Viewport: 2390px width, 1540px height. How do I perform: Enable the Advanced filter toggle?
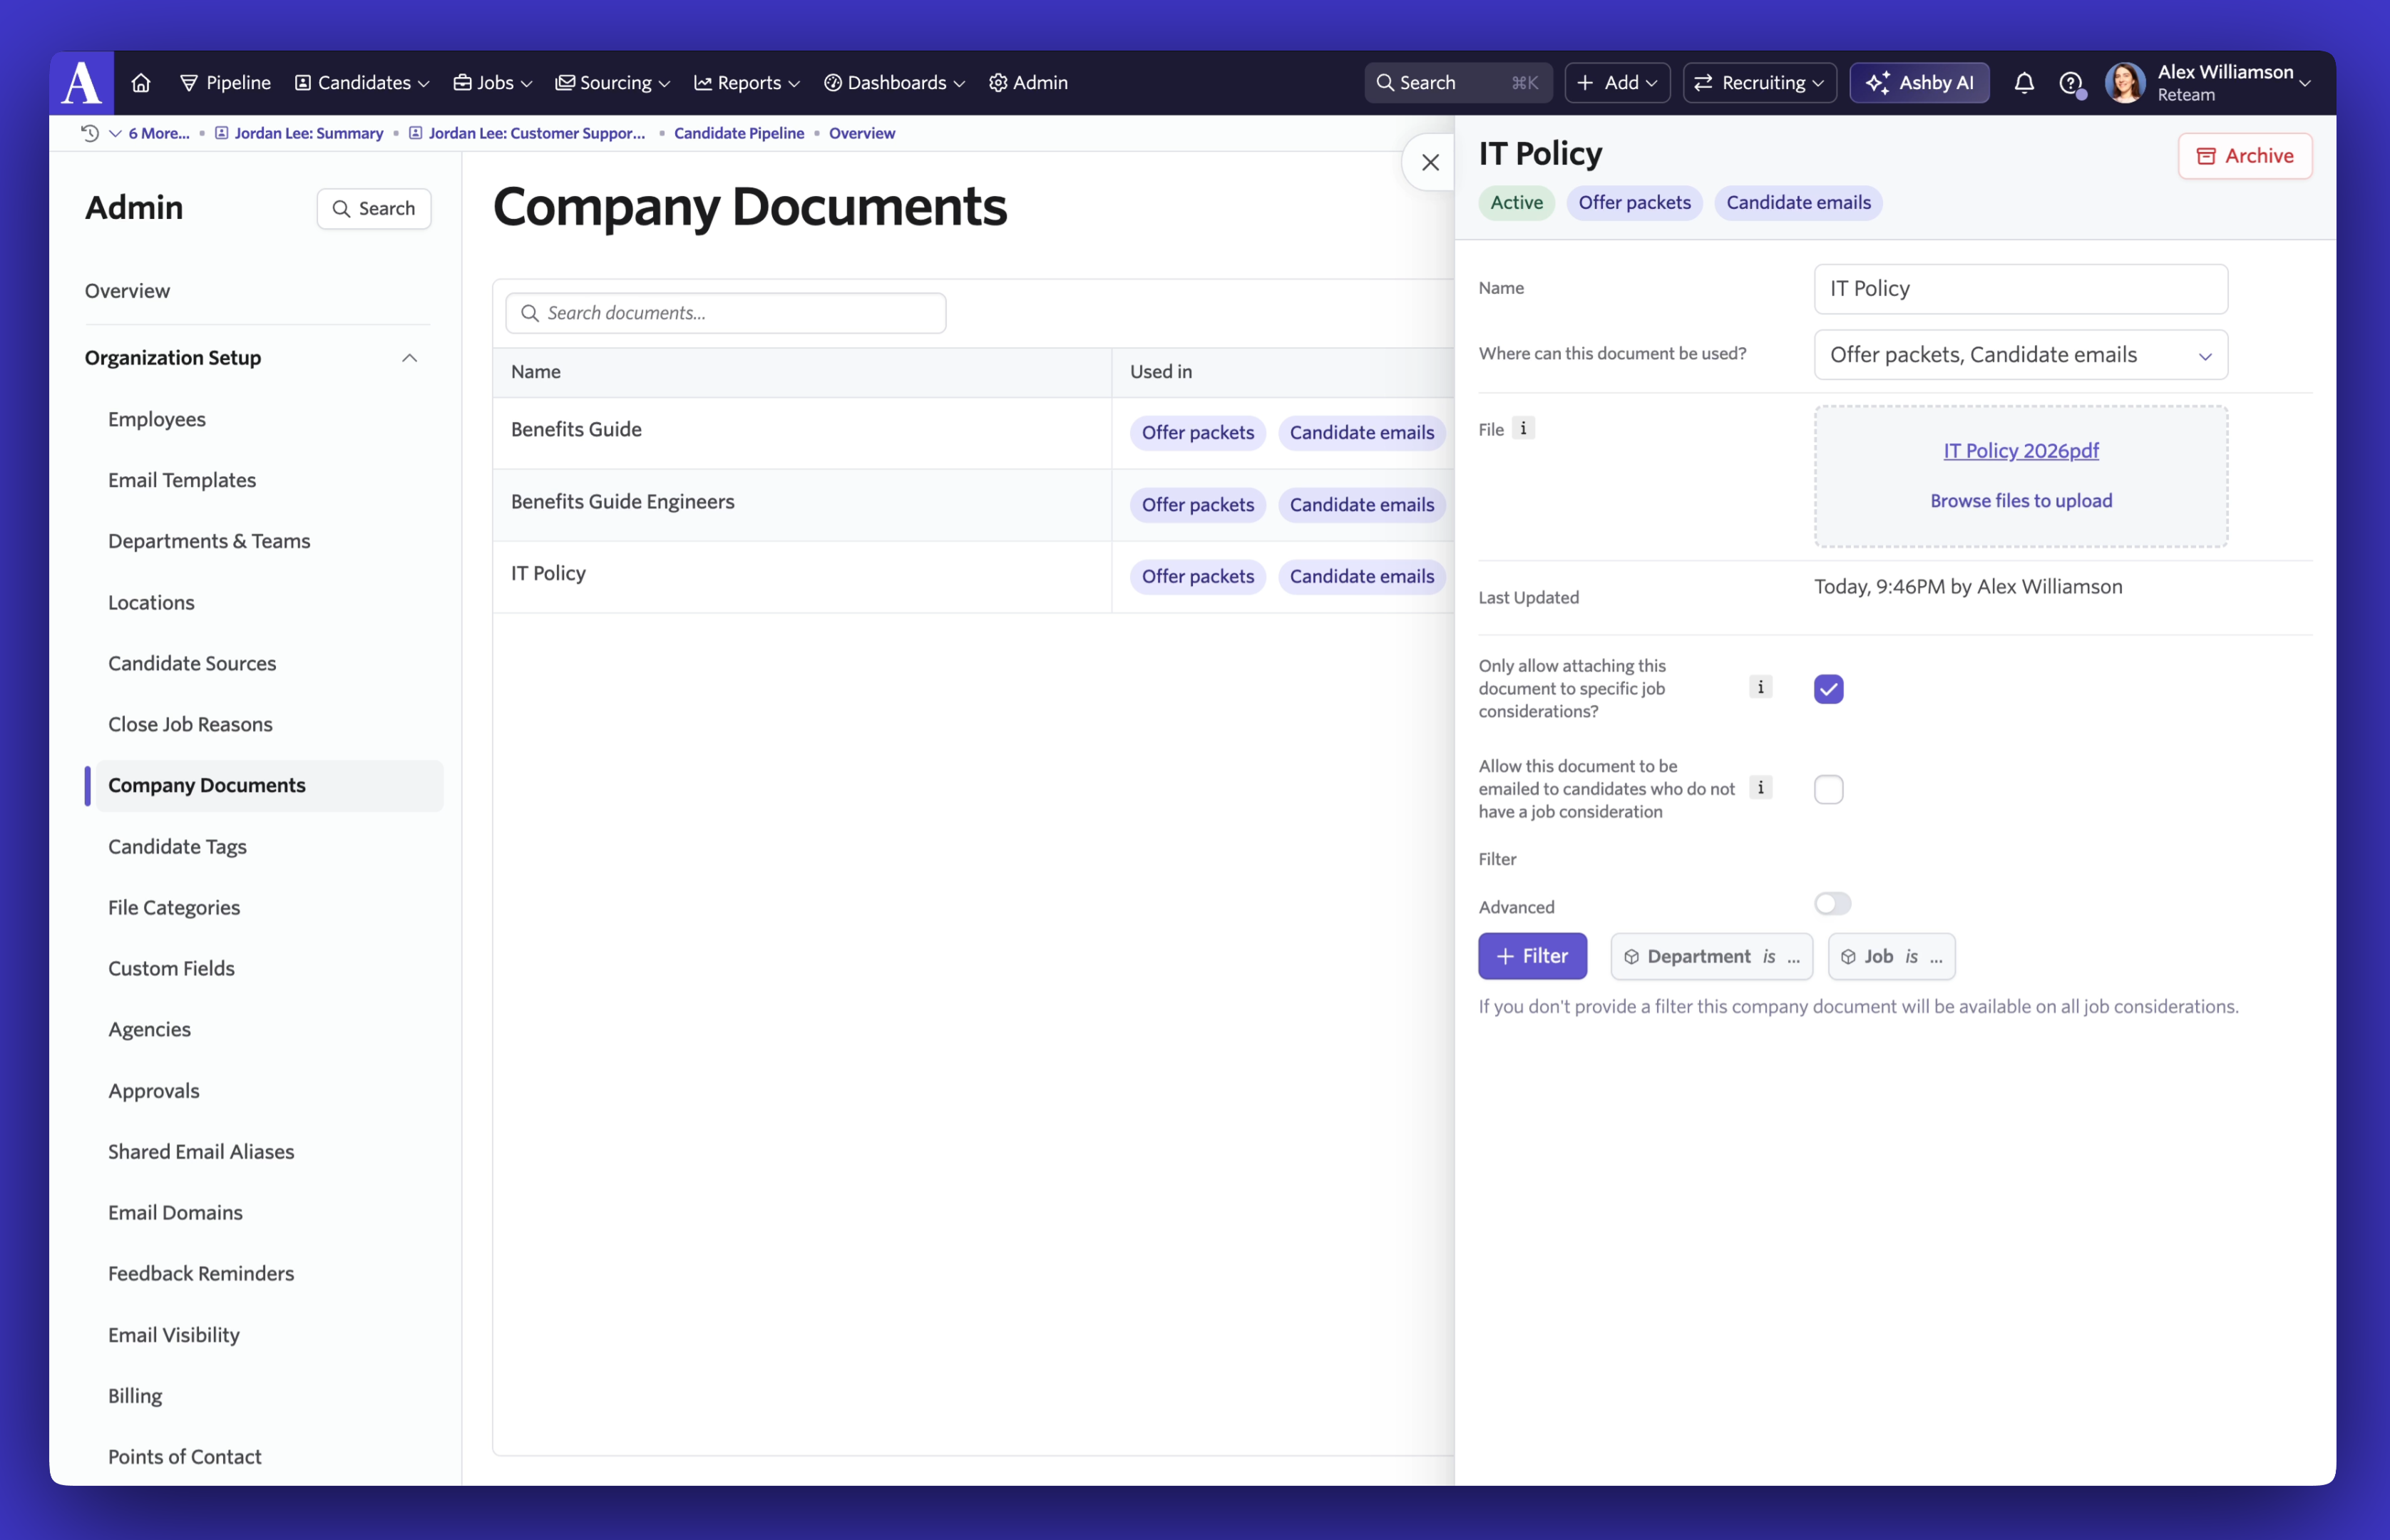pos(1833,903)
